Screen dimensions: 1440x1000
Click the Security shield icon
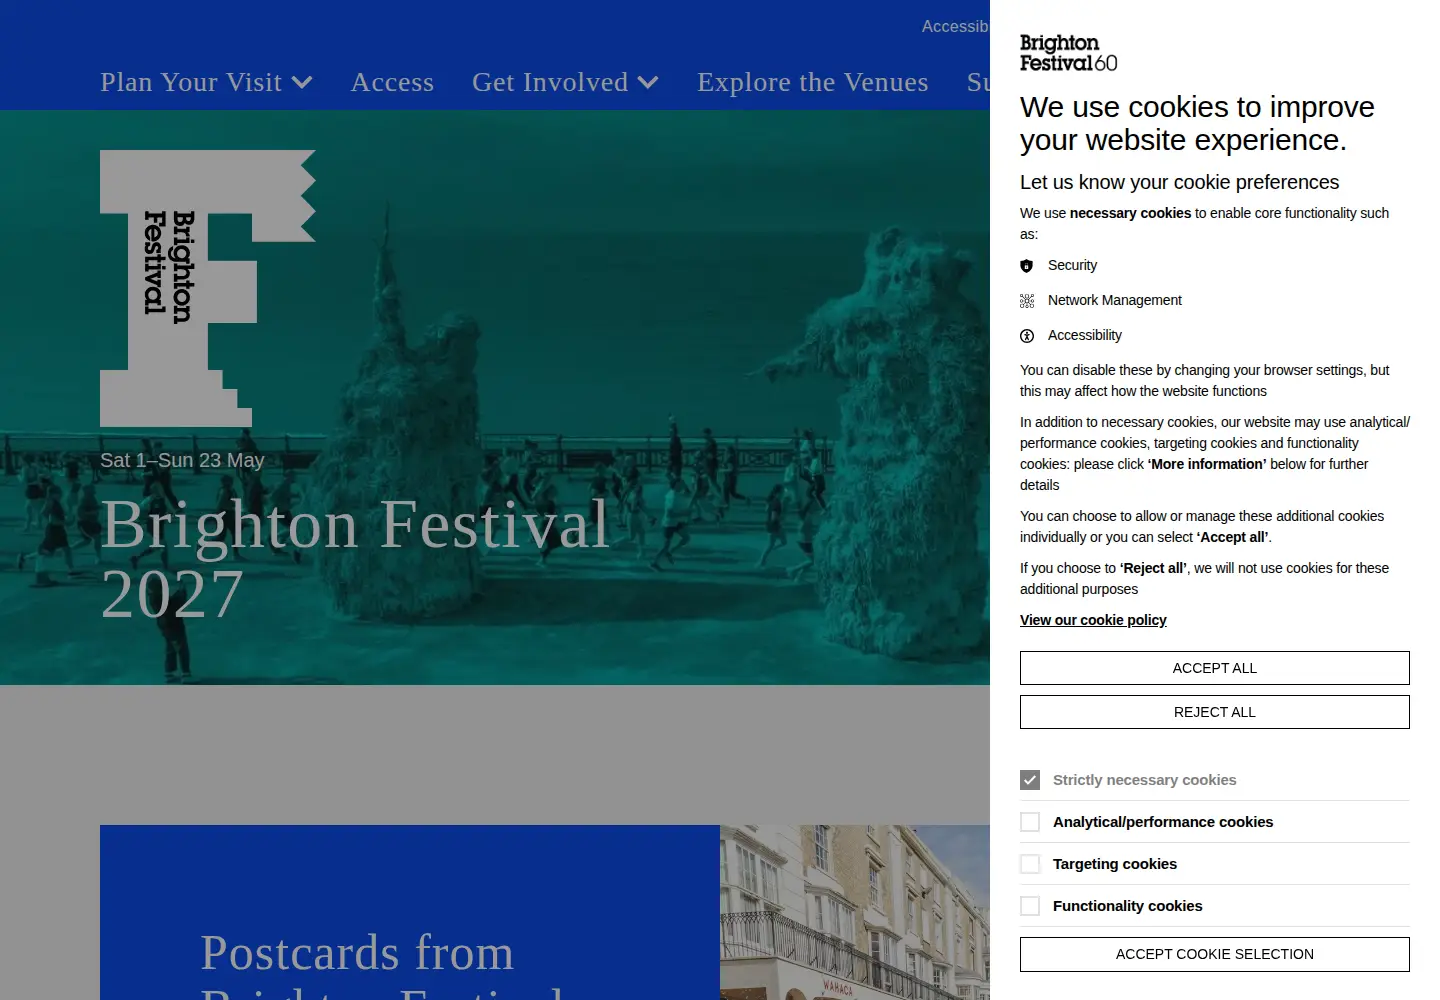coord(1026,266)
